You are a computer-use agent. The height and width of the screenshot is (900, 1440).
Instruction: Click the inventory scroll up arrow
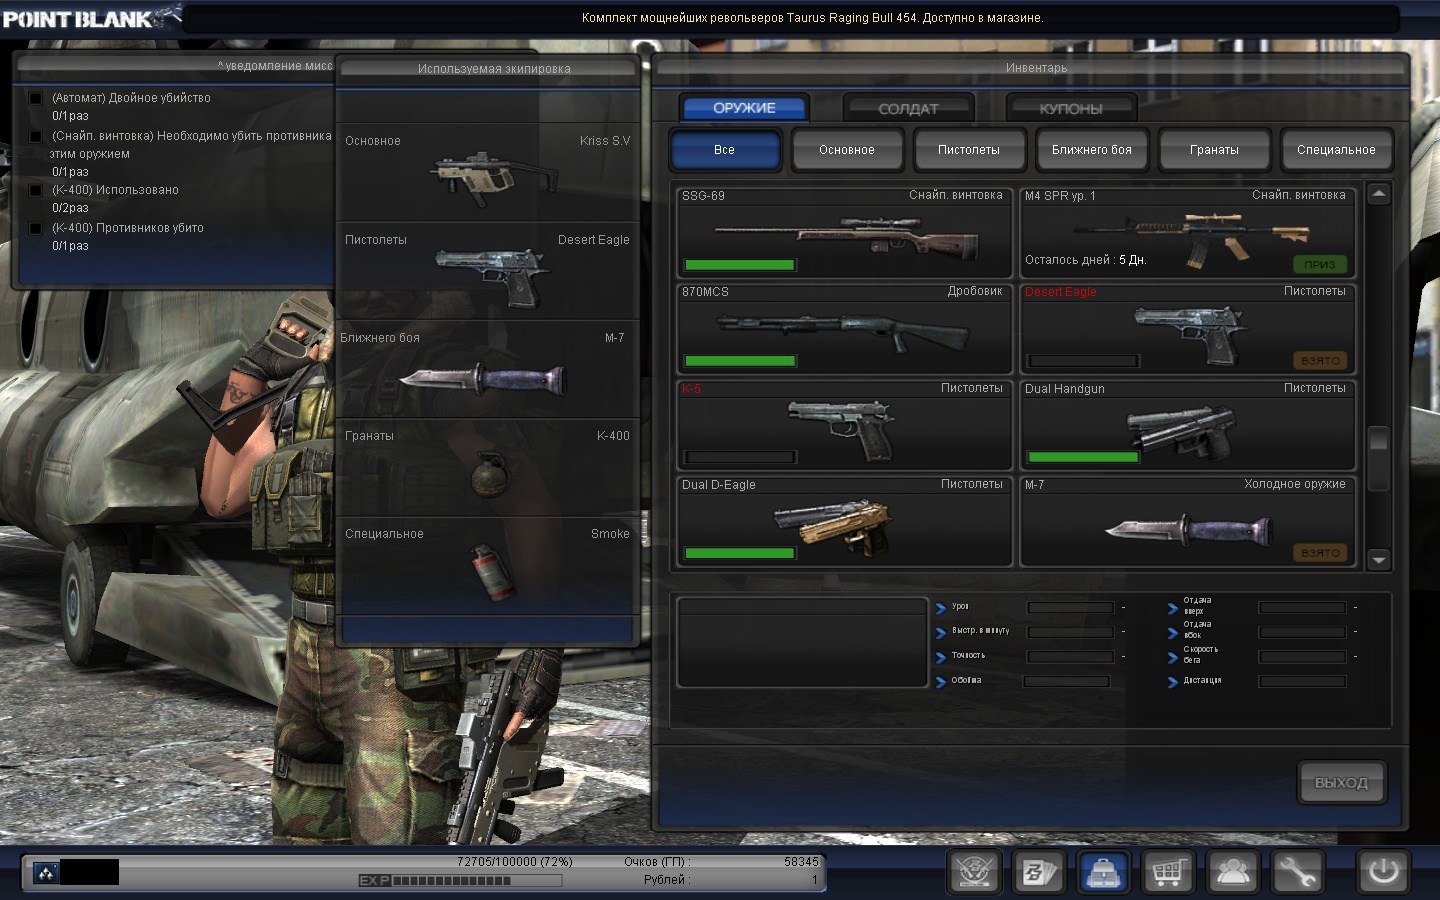(x=1379, y=195)
